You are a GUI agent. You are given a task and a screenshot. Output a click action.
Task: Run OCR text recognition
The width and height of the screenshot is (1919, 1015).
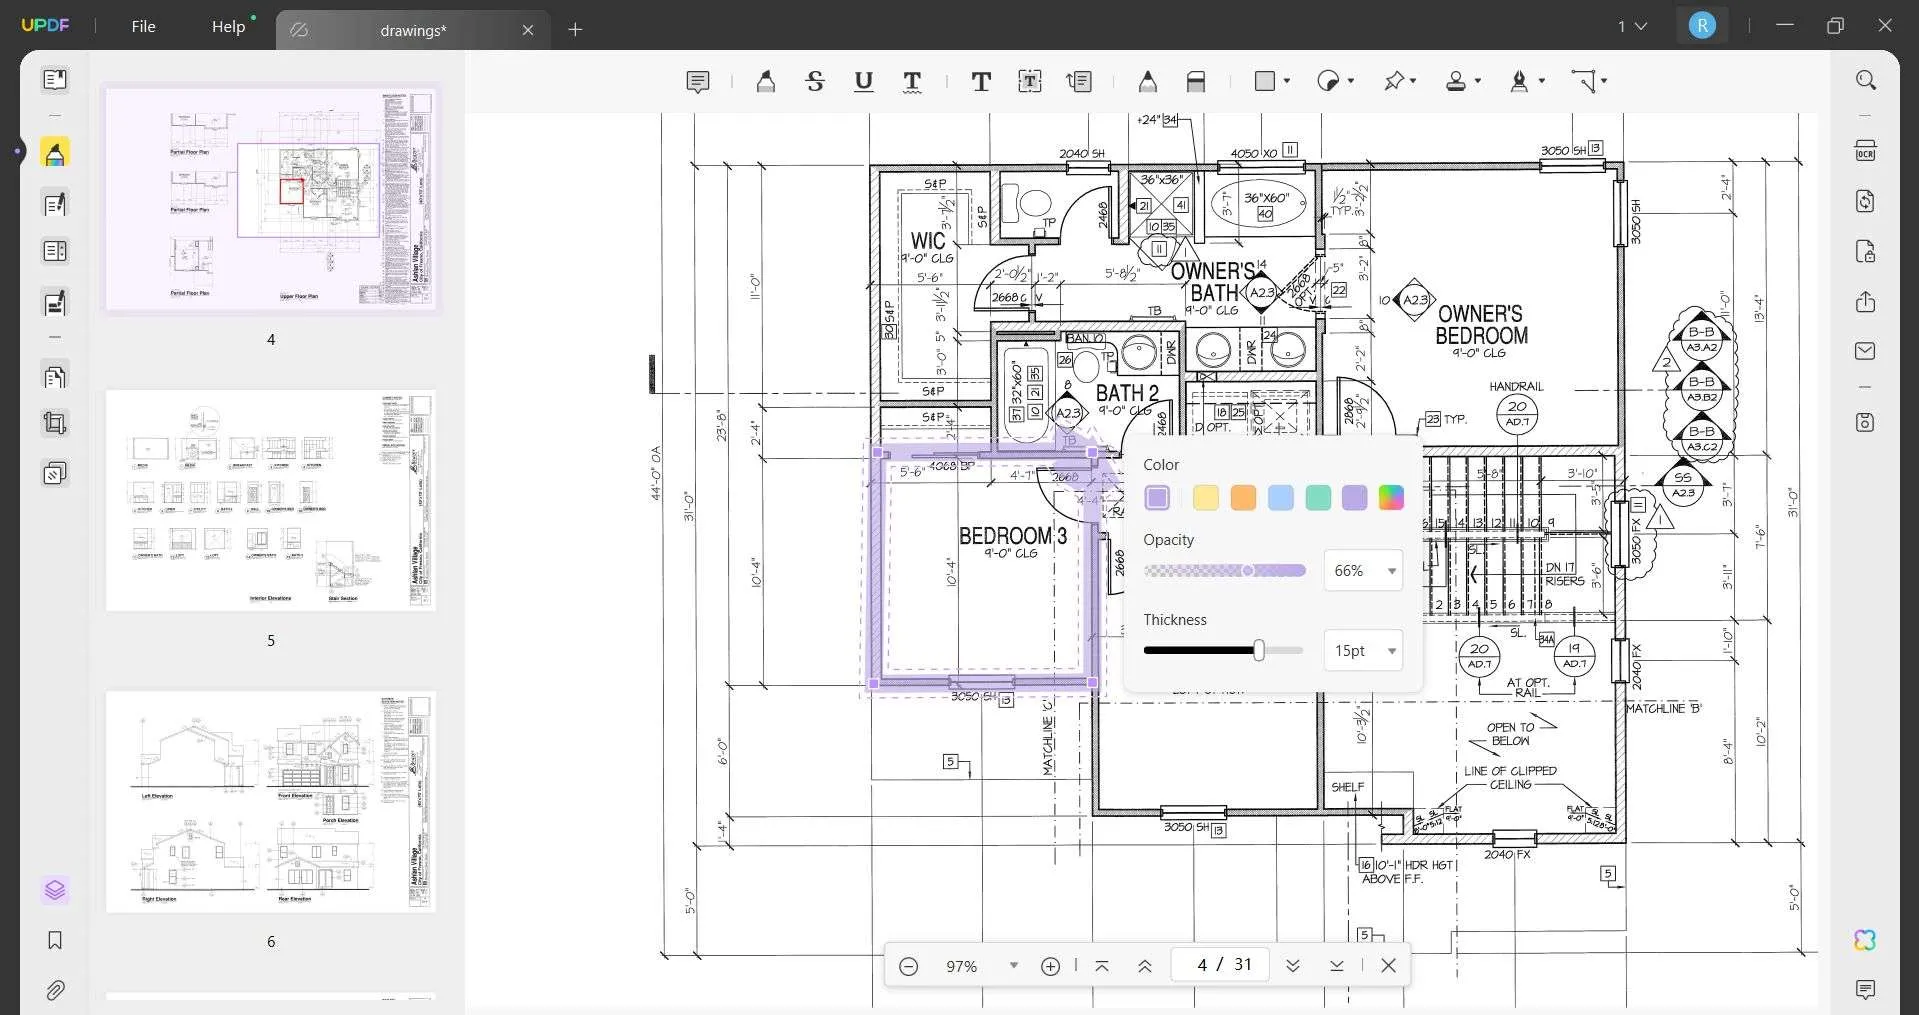tap(1865, 151)
